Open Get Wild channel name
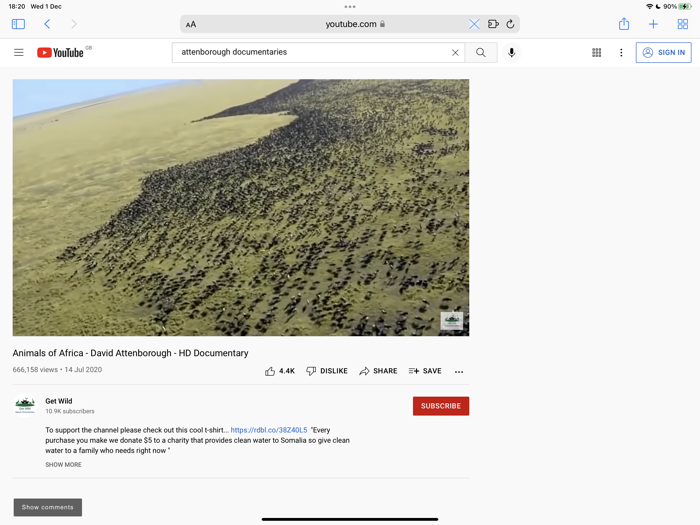Image resolution: width=700 pixels, height=525 pixels. click(x=58, y=401)
